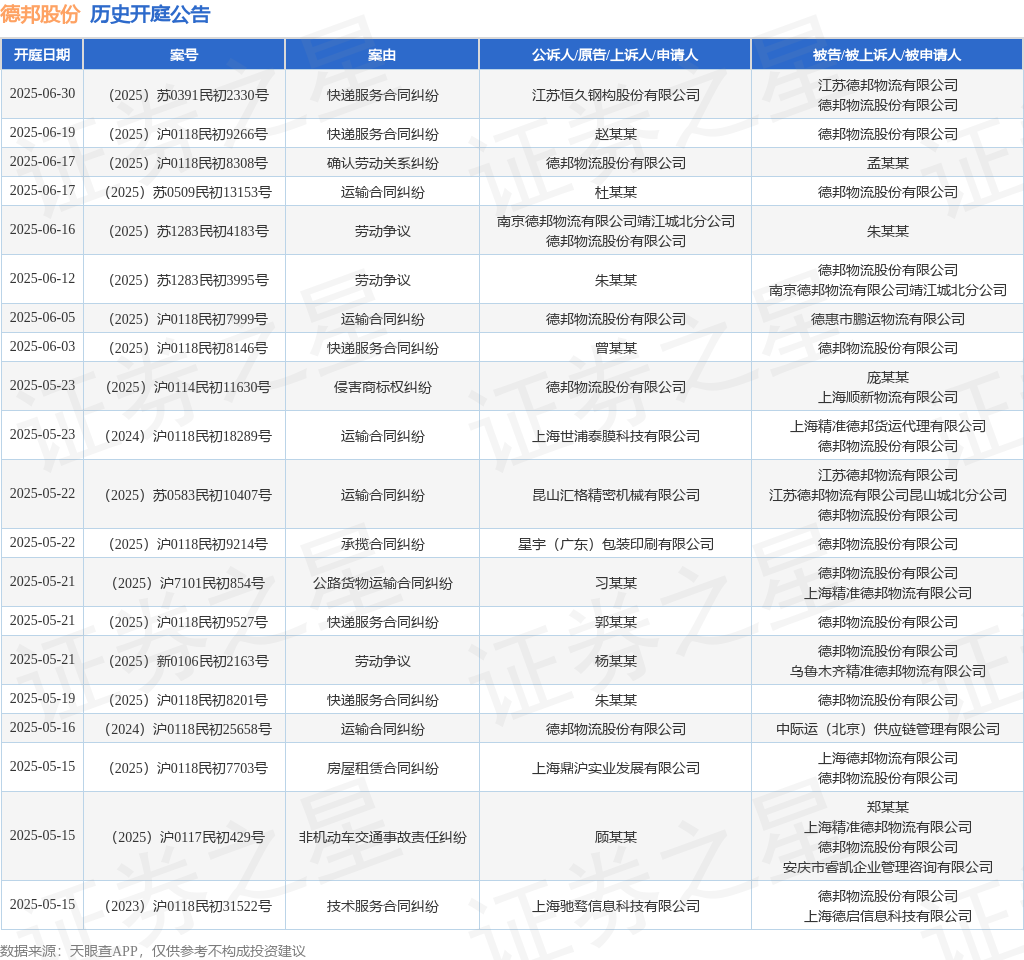Click the 历史开庭公告 heading
The width and height of the screenshot is (1024, 960).
150,14
